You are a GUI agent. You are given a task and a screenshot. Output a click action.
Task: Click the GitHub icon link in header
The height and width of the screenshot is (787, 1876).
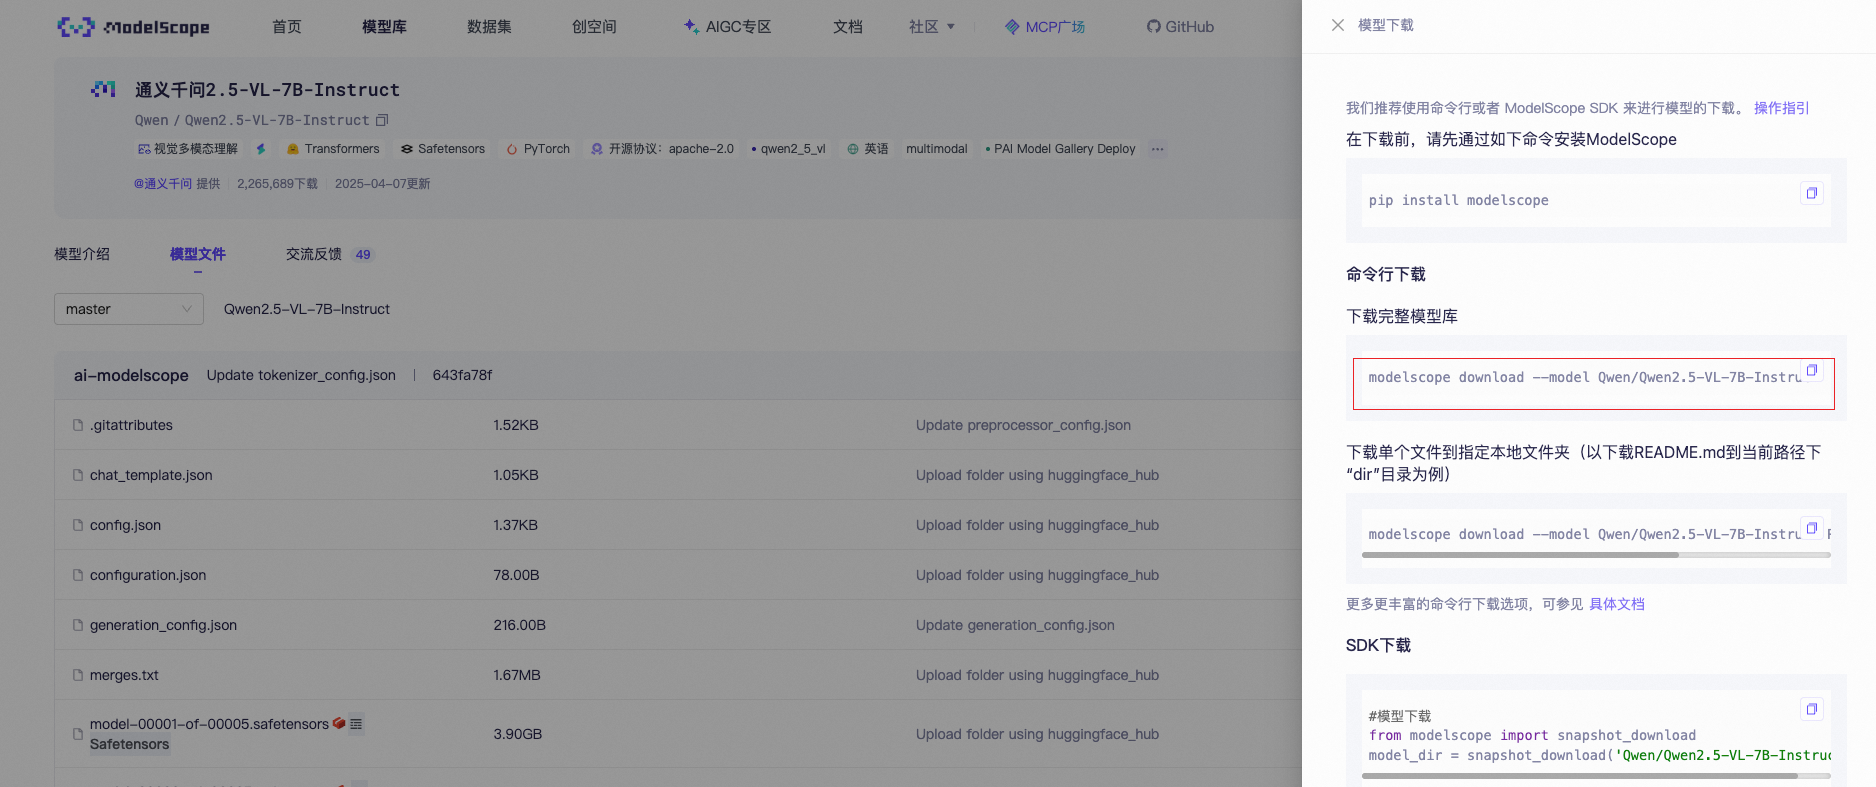click(1180, 27)
